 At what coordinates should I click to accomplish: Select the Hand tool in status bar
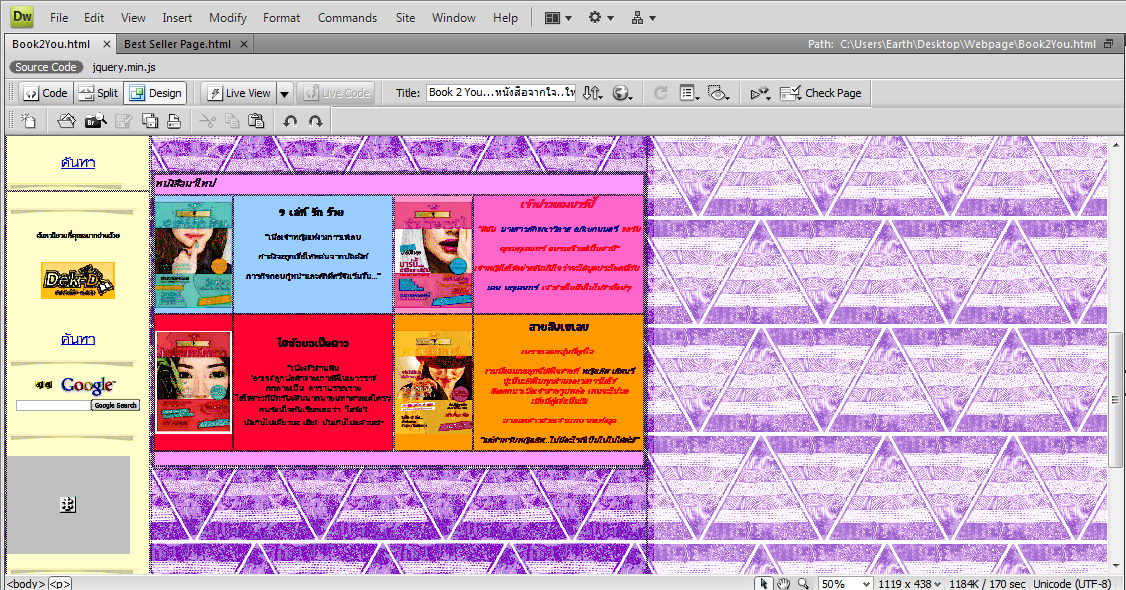784,583
